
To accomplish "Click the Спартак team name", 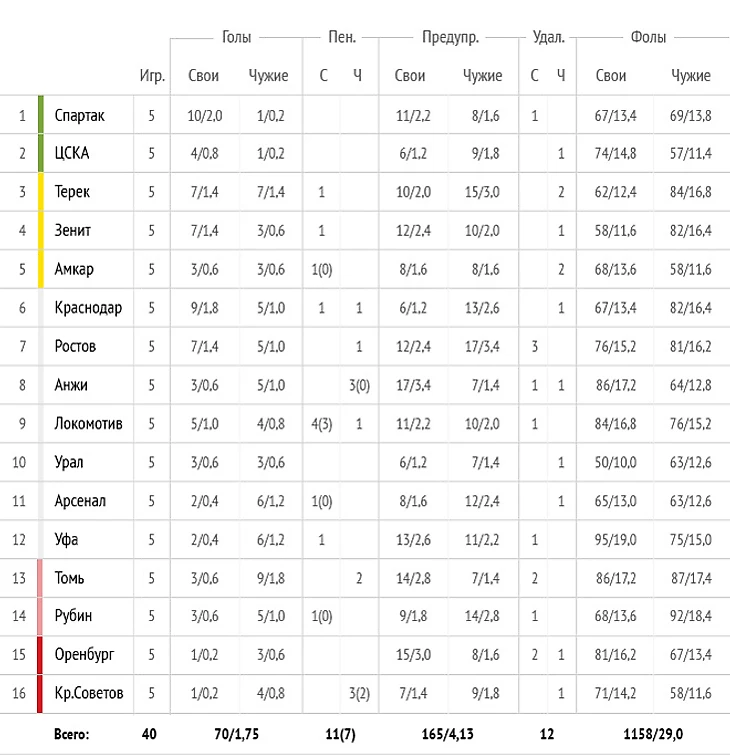I will click(x=79, y=116).
